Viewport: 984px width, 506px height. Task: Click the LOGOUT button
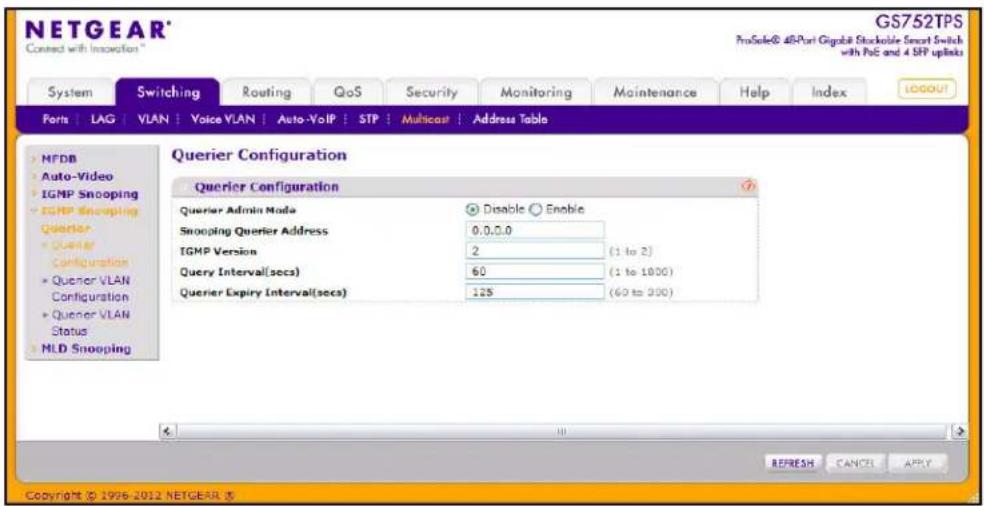point(929,90)
